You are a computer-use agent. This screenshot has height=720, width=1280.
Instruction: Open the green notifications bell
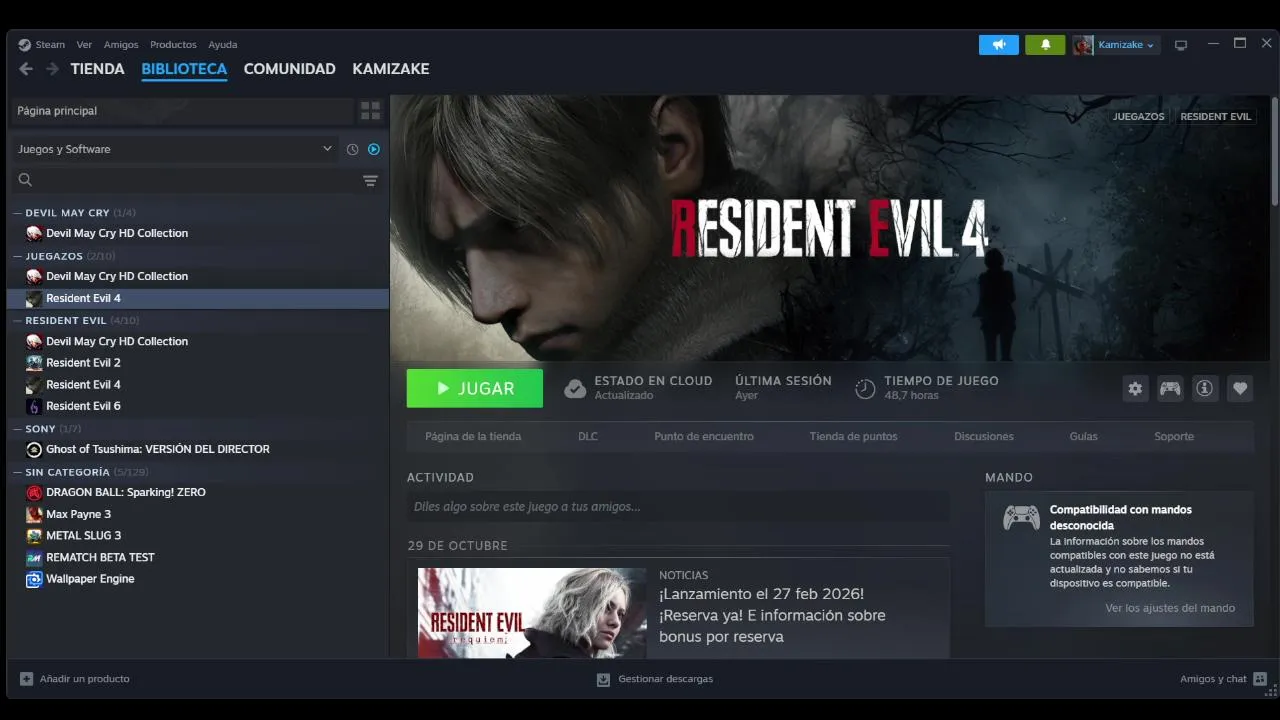(x=1045, y=45)
